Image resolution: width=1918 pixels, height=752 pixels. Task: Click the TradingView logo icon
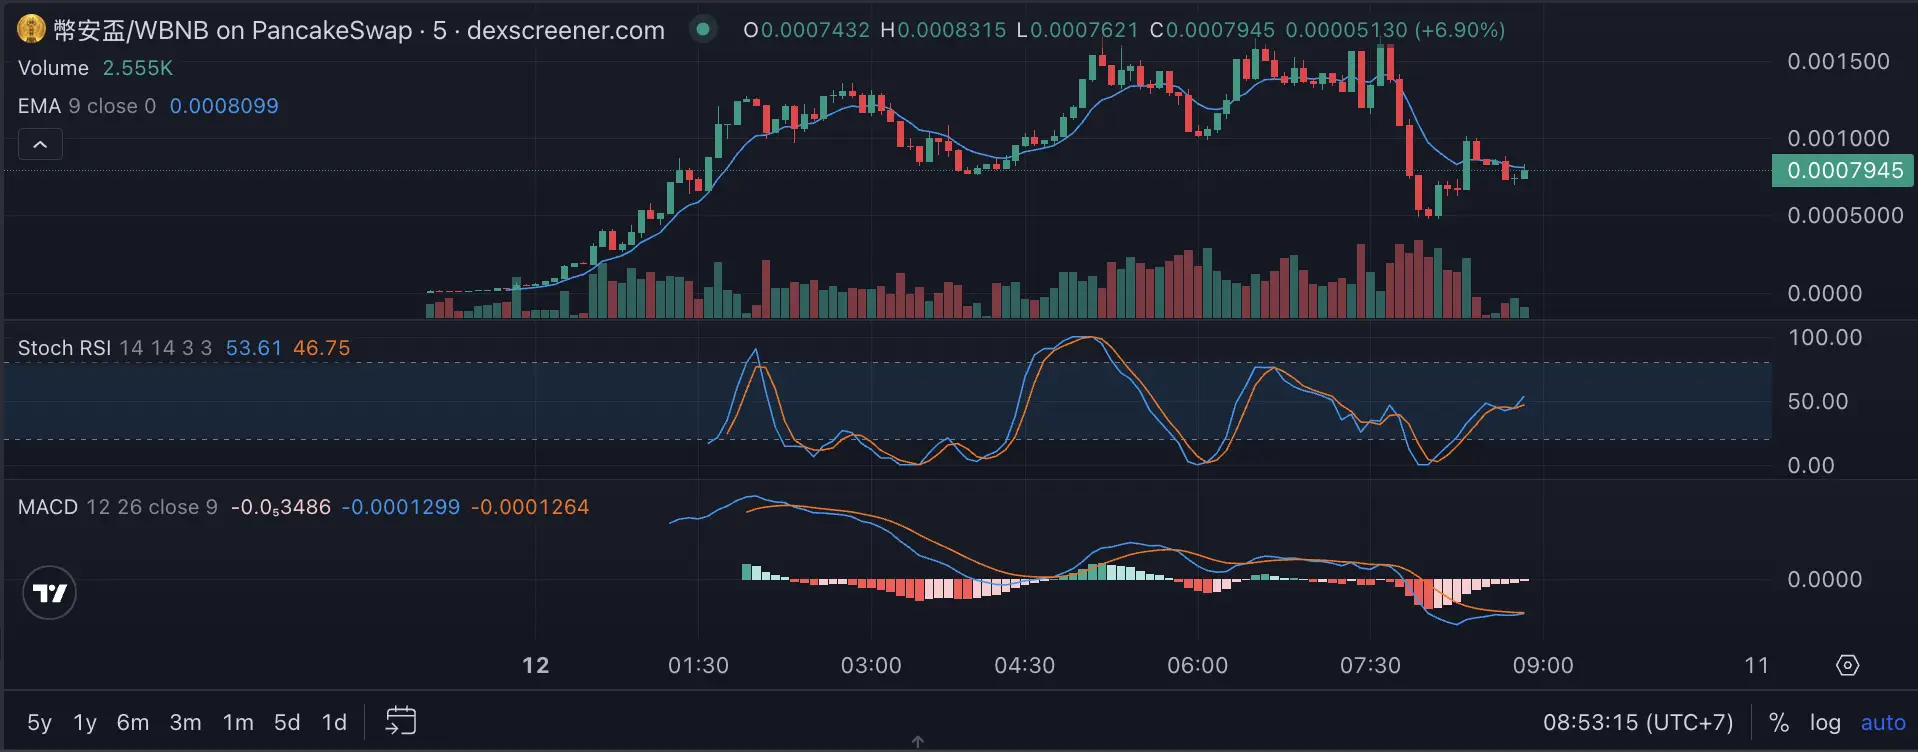click(x=49, y=593)
